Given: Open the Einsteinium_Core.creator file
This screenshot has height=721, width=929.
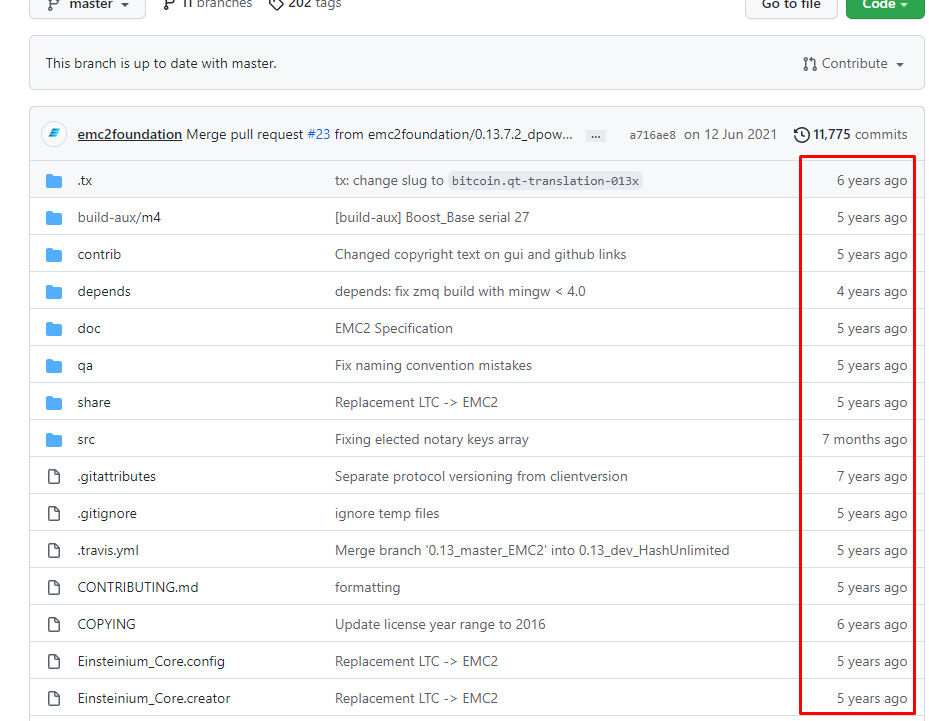Looking at the screenshot, I should coord(154,698).
